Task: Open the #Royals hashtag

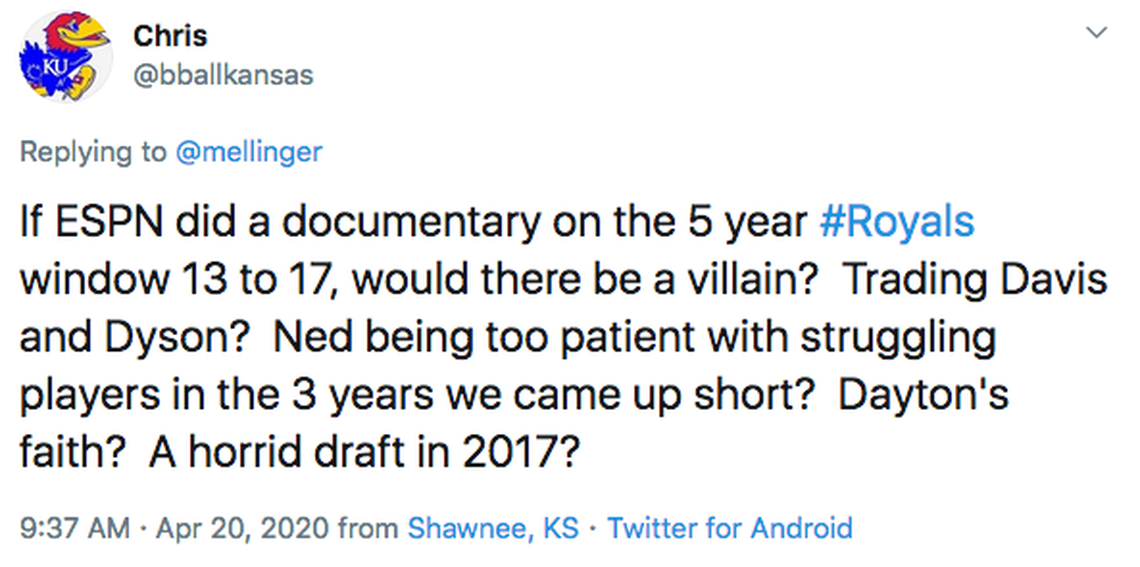Action: tap(896, 223)
